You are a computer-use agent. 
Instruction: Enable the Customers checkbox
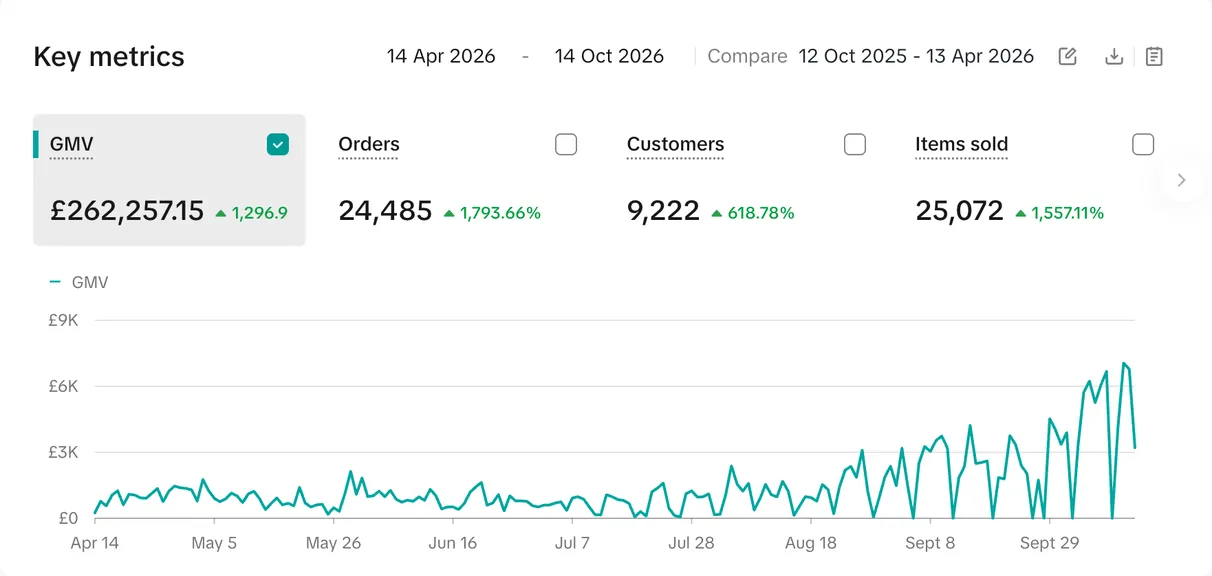855,145
